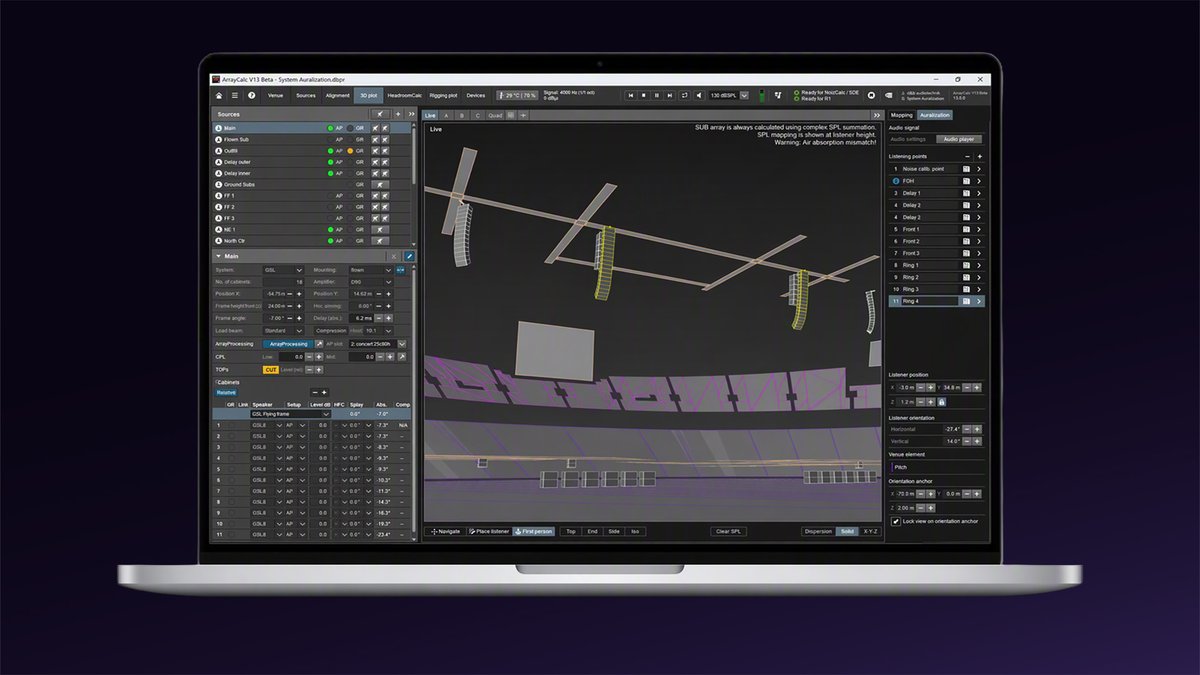Add listening point with plus icon
The width and height of the screenshot is (1200, 675).
(x=980, y=156)
